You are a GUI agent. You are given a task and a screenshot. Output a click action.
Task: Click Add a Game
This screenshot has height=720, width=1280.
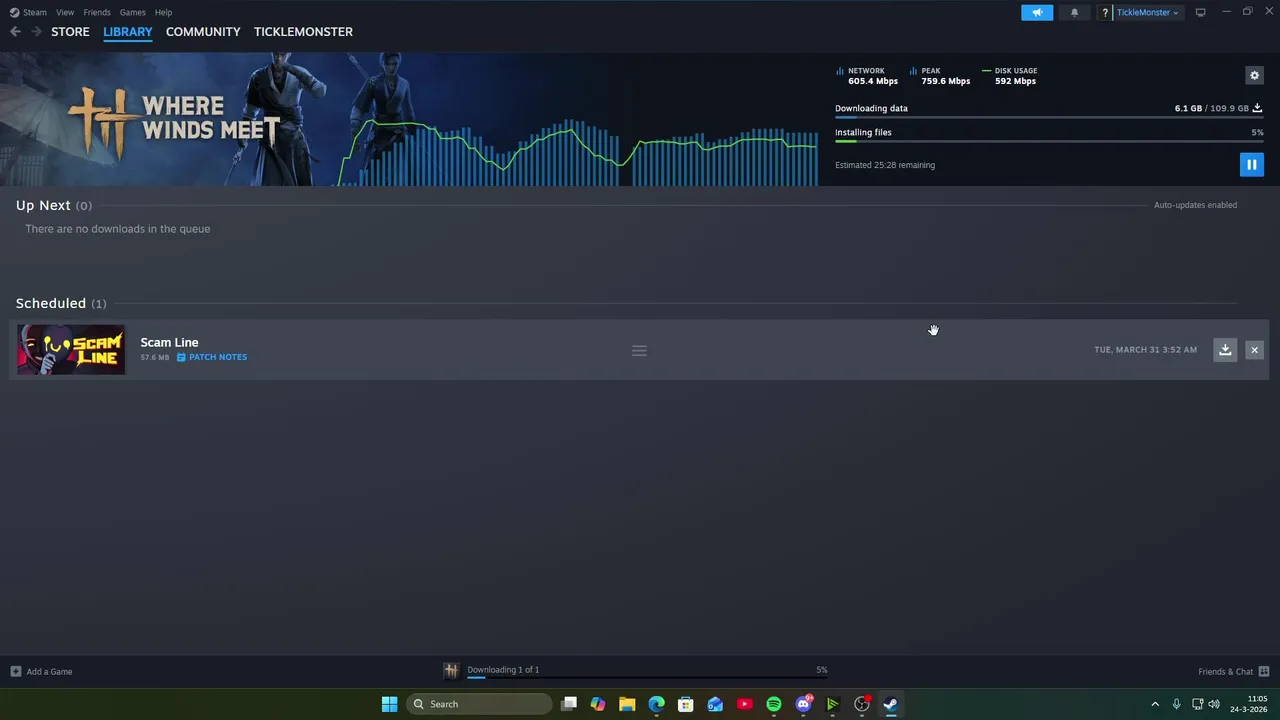coord(41,671)
